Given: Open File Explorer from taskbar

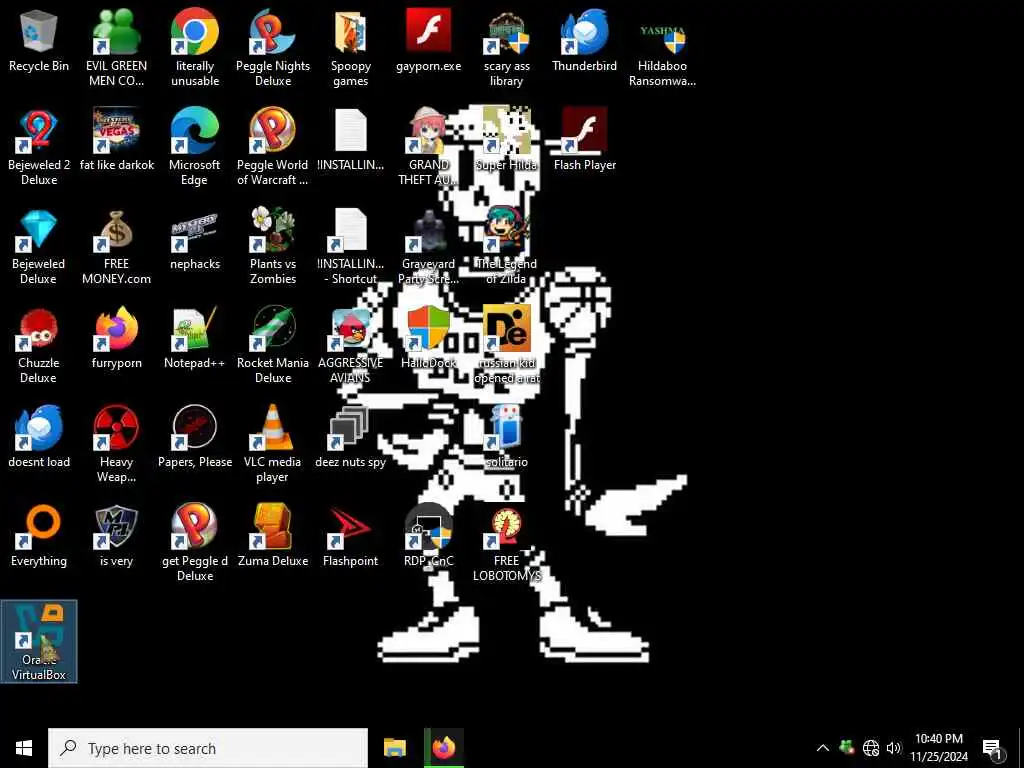Looking at the screenshot, I should click(x=395, y=748).
